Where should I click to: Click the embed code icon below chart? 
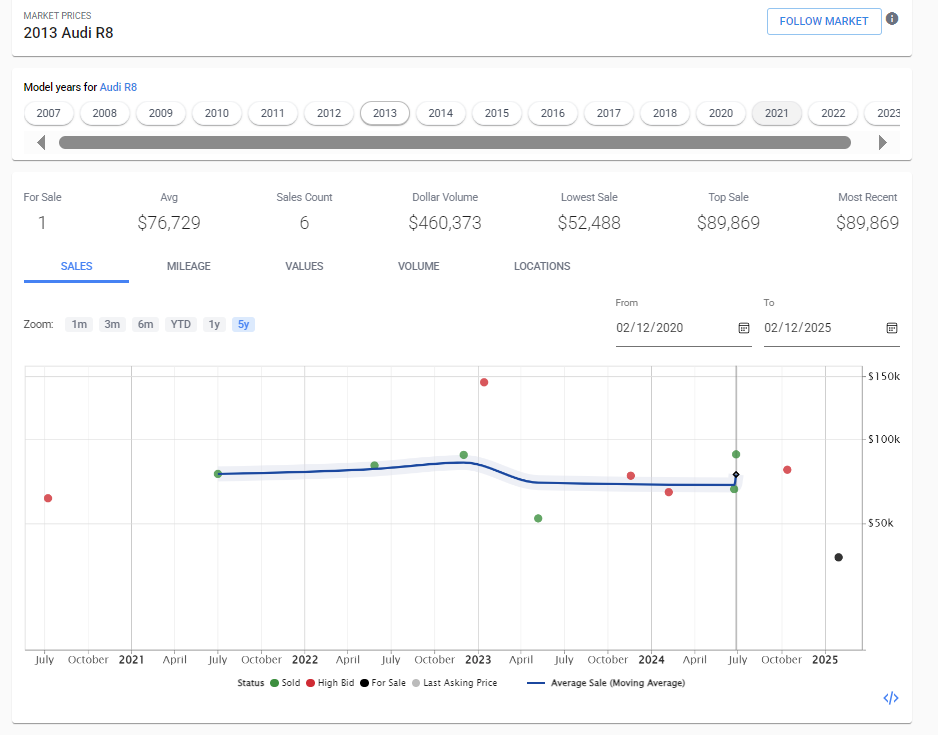[x=891, y=698]
